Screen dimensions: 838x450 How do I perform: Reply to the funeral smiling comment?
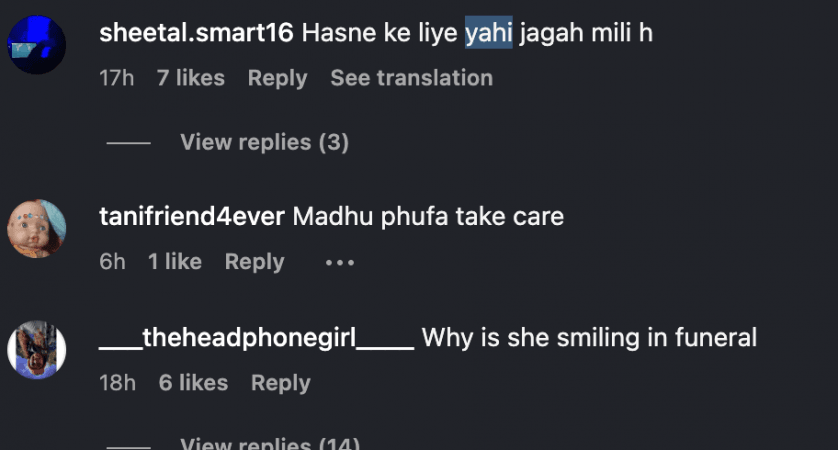281,383
